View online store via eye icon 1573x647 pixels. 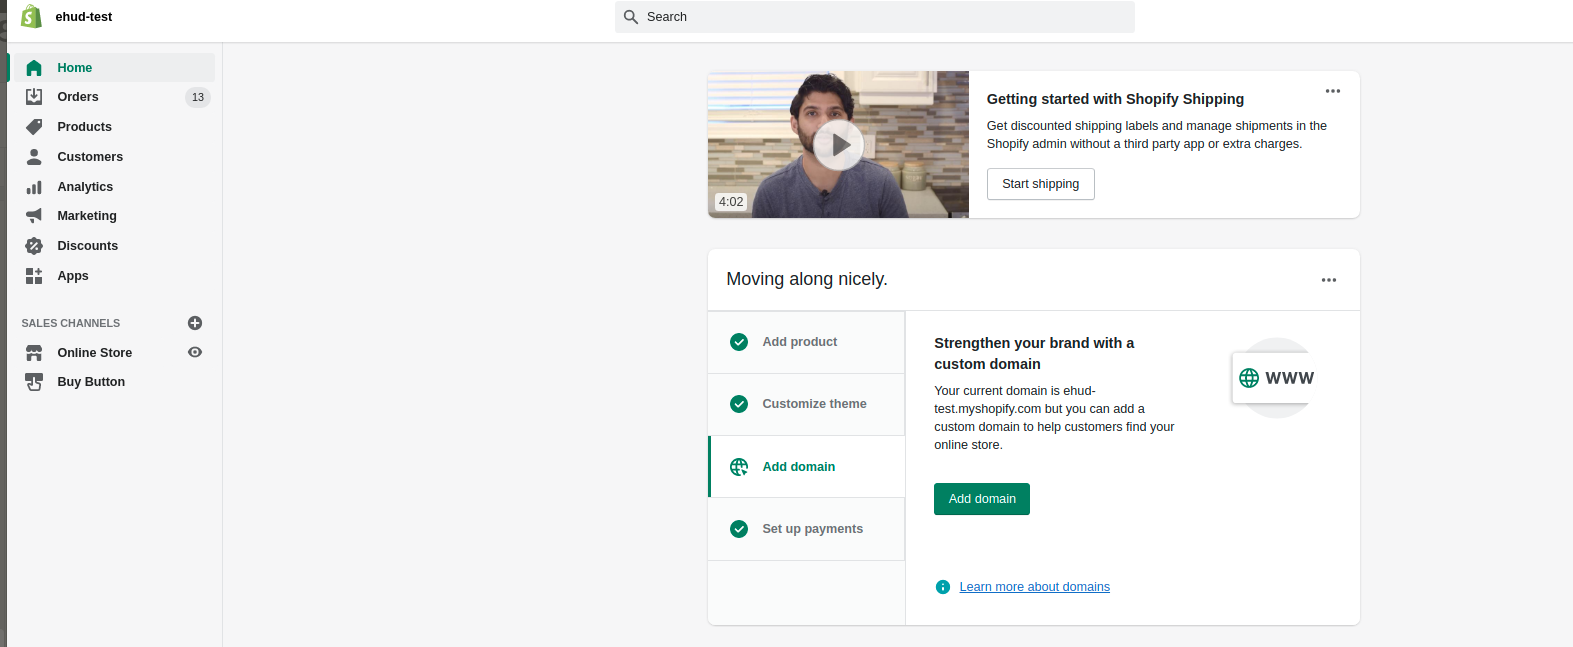click(195, 352)
